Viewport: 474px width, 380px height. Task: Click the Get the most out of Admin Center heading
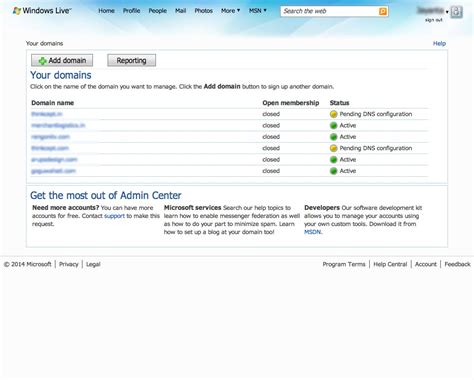point(106,195)
